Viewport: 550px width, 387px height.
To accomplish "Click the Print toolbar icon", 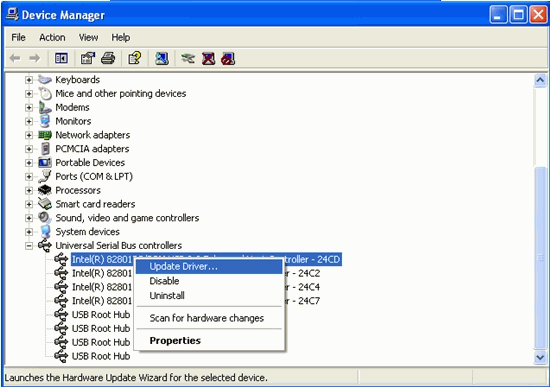I will (x=108, y=58).
